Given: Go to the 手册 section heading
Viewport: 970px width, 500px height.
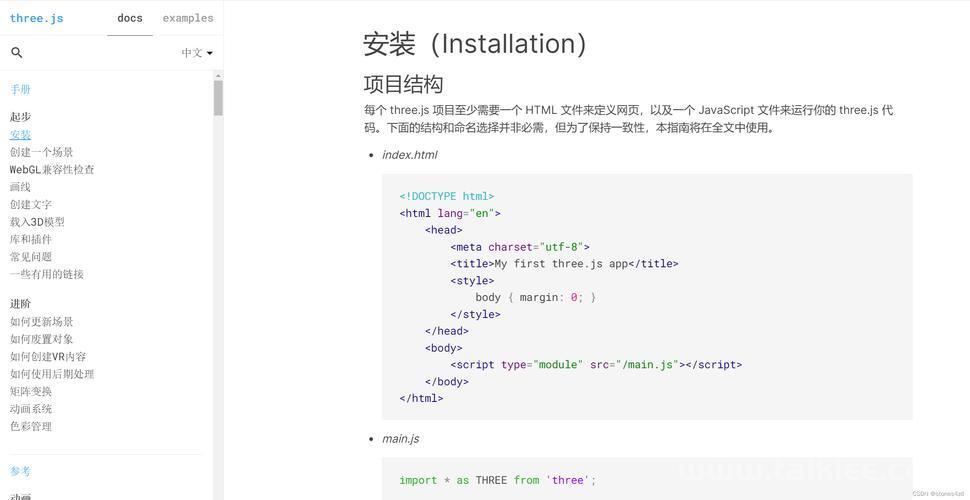Looking at the screenshot, I should point(20,90).
